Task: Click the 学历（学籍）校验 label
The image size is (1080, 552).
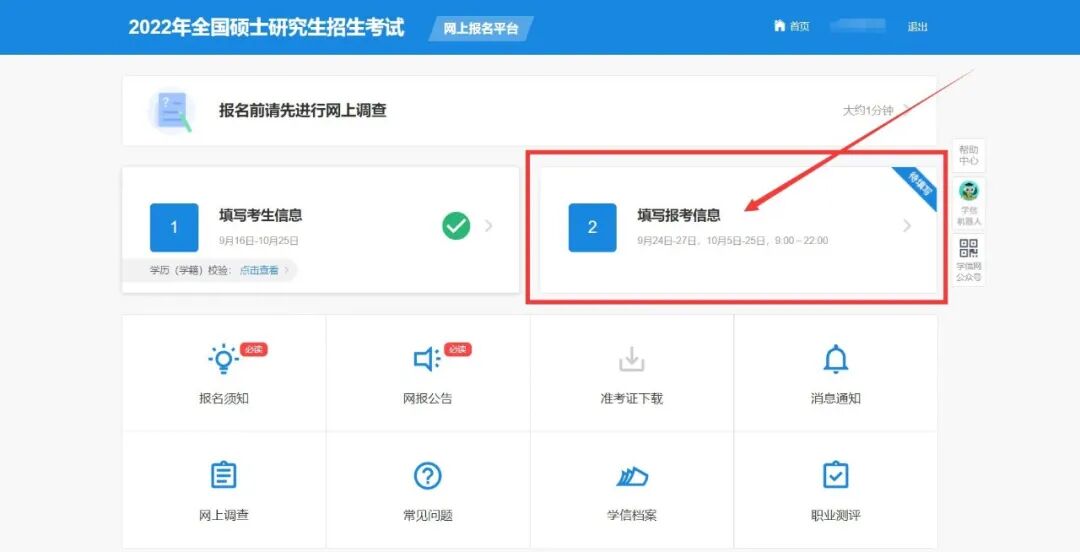Action: [x=192, y=270]
